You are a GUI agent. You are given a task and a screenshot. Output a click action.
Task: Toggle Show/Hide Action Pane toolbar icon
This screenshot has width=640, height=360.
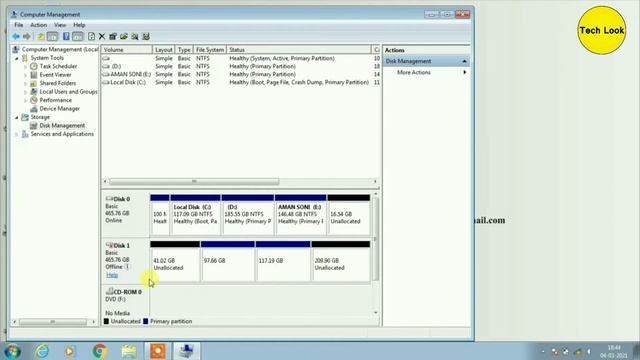click(78, 37)
